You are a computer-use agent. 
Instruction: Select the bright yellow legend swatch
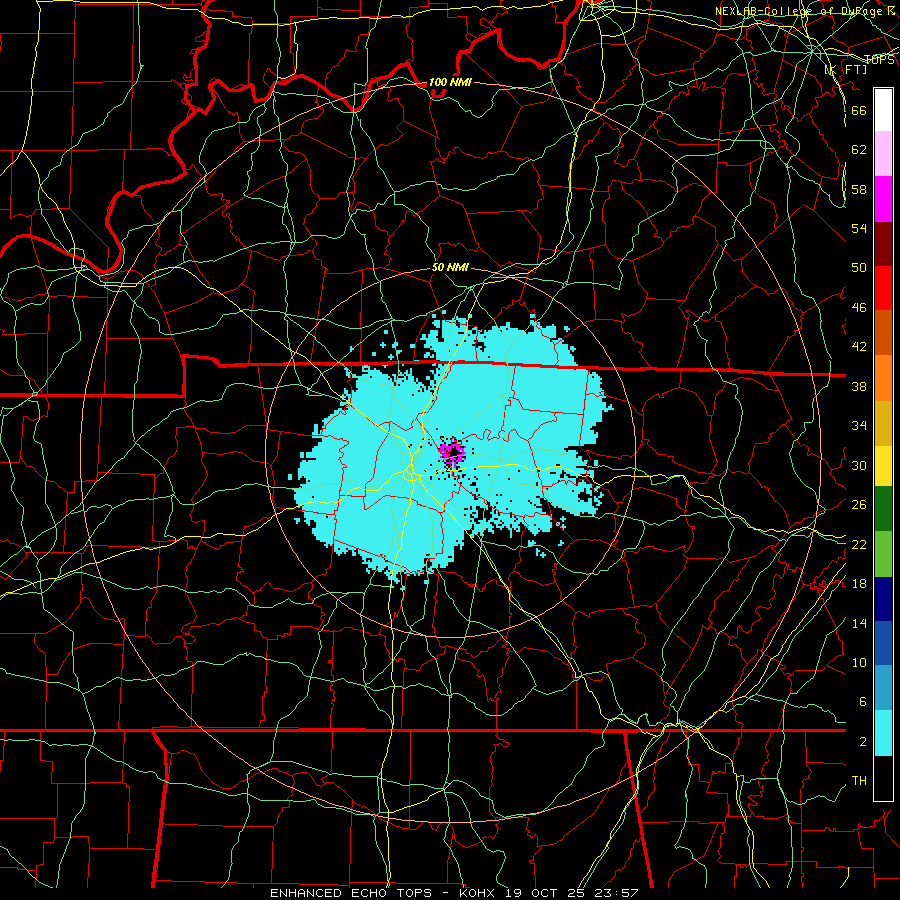883,466
